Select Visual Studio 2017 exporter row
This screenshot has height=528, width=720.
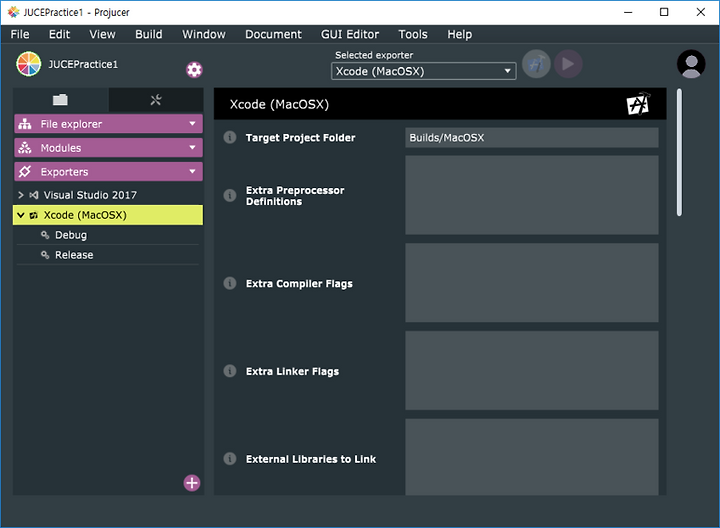[108, 195]
